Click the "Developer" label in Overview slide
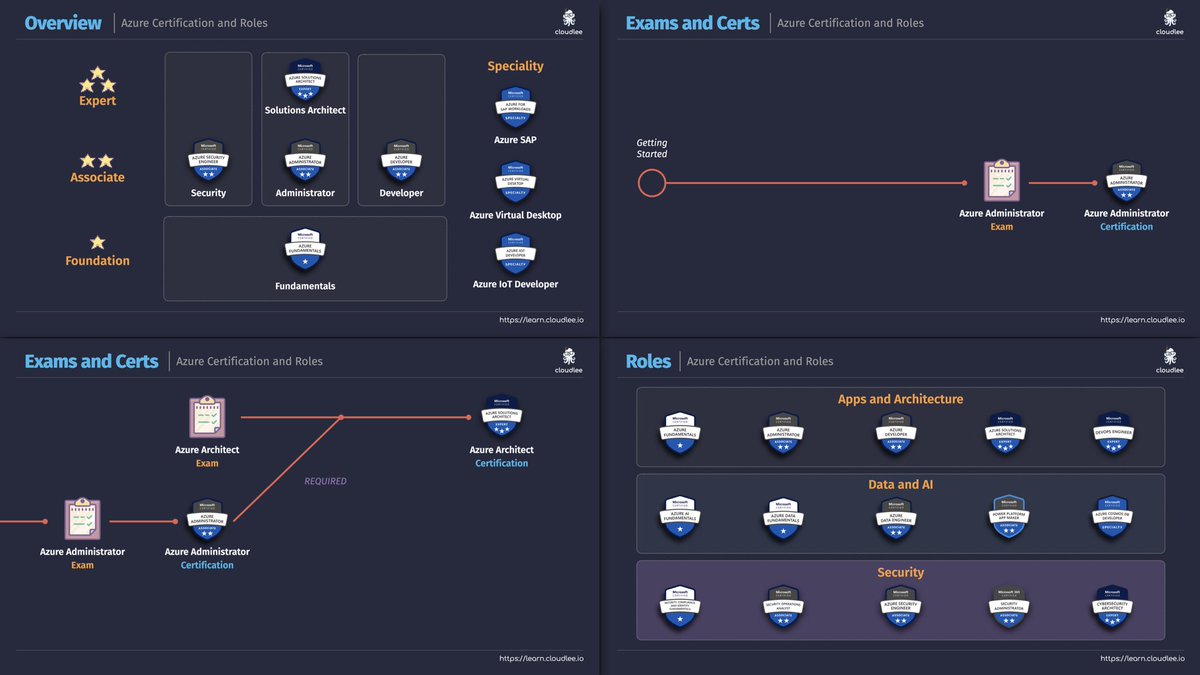Viewport: 1200px width, 675px height. coord(401,193)
